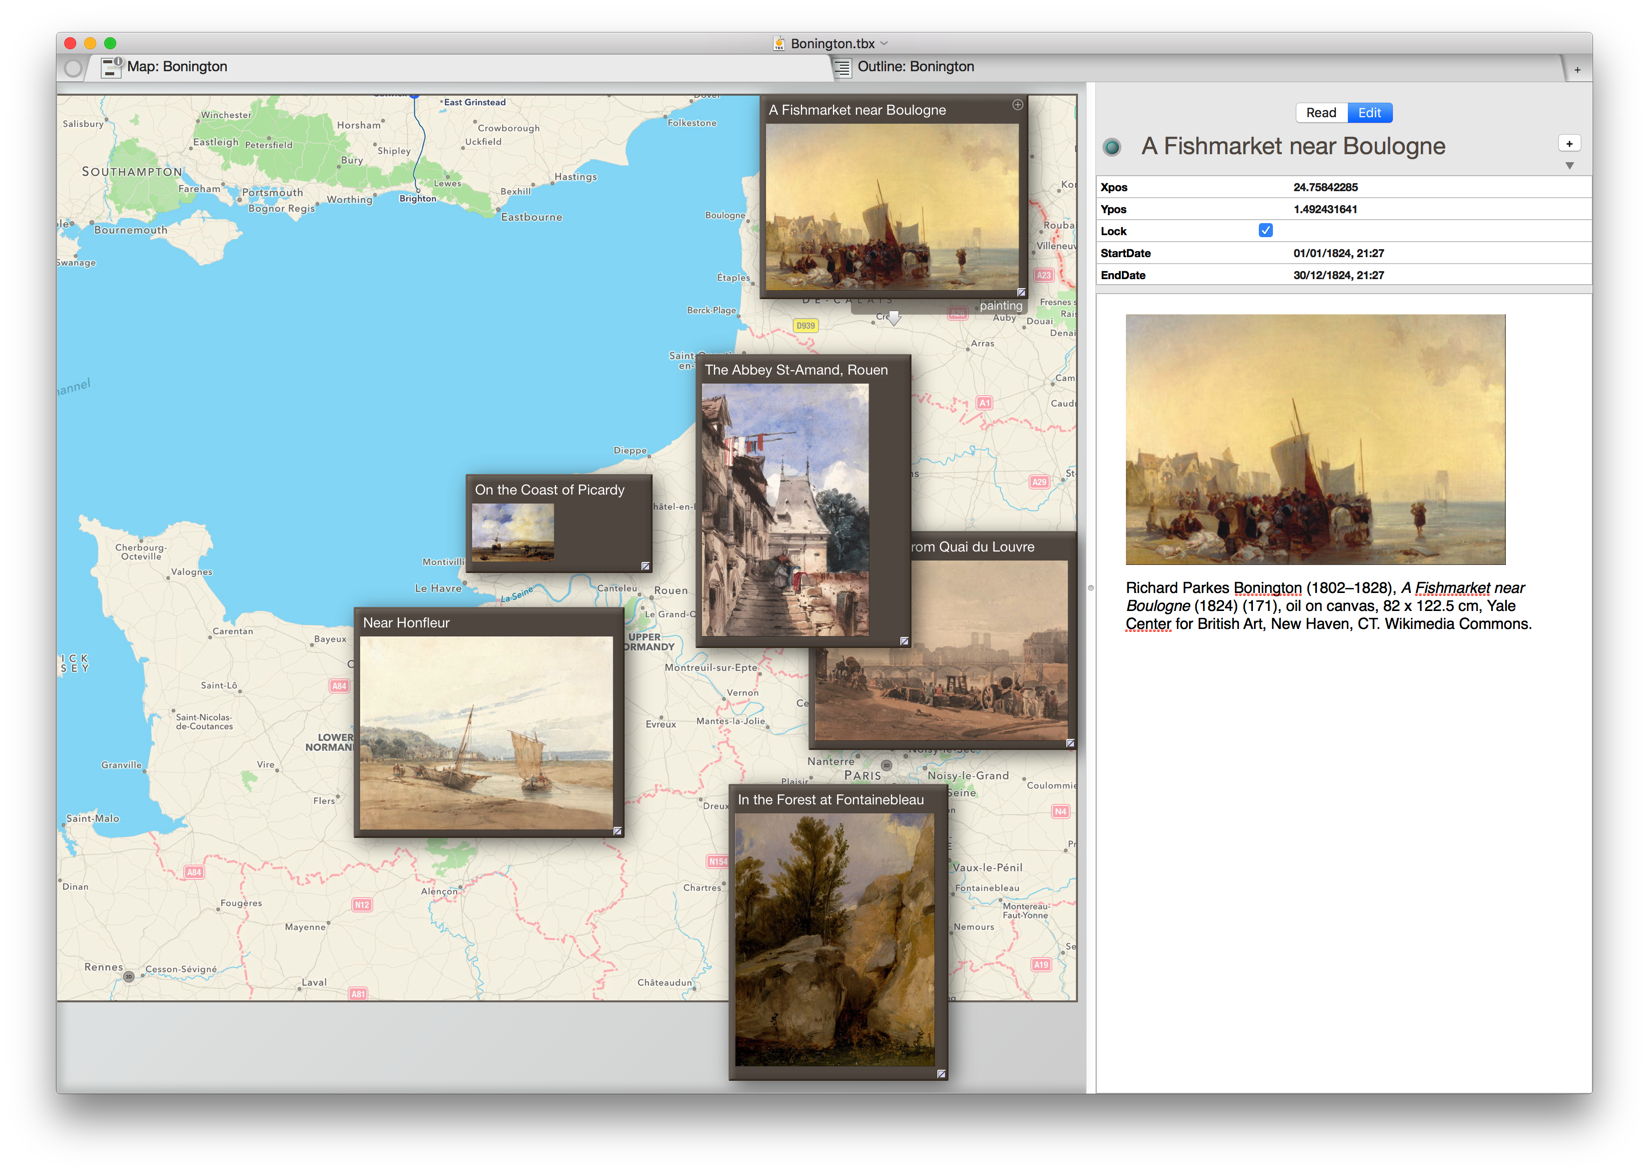
Task: Click the map icon on the Map: Bonington tab
Action: (111, 67)
